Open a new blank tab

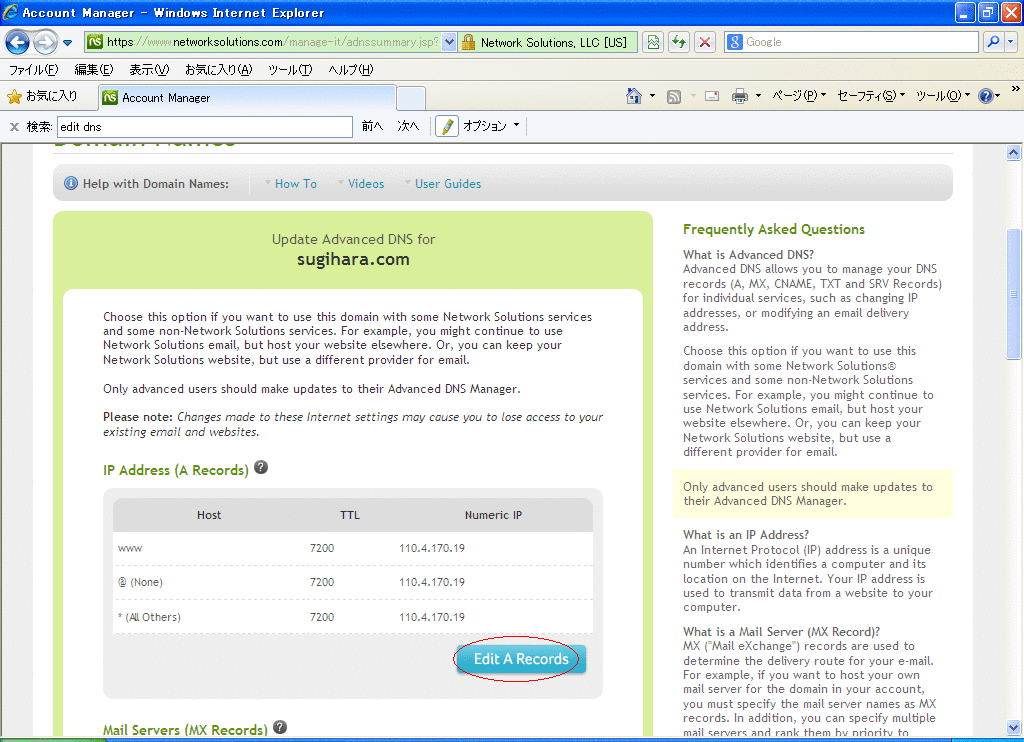(x=411, y=98)
